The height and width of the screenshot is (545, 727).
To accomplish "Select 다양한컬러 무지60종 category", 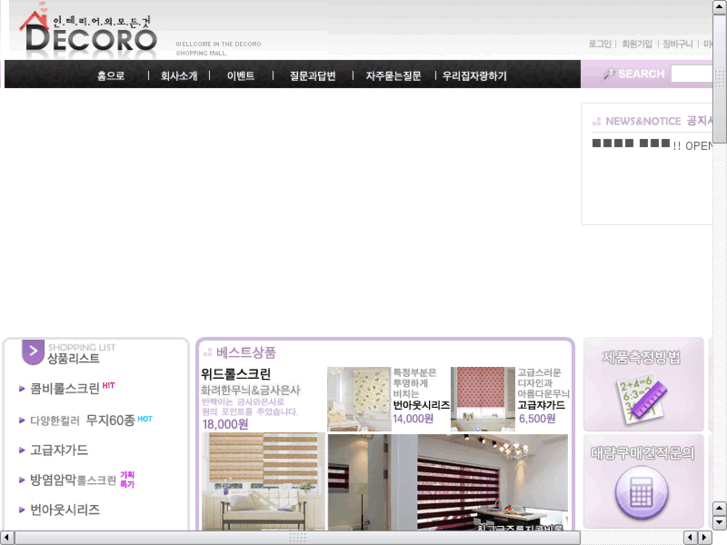I will tap(83, 420).
